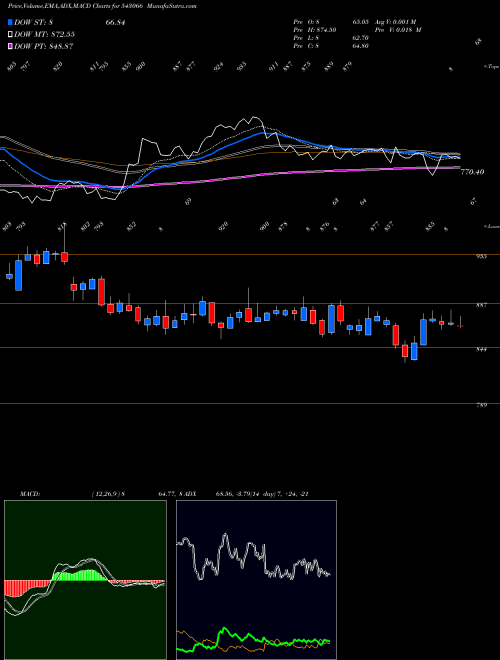Click the 'Pre O' open price row
This screenshot has height=660, width=500.
(331, 21)
